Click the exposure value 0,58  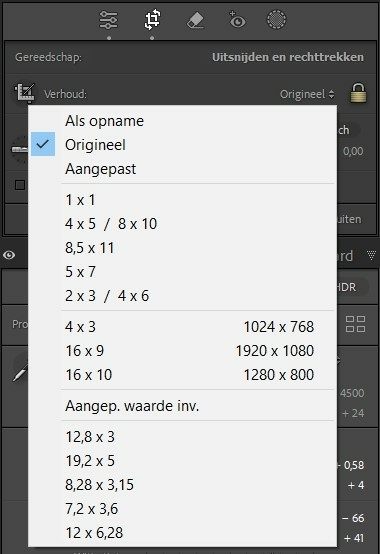pyautogui.click(x=351, y=465)
